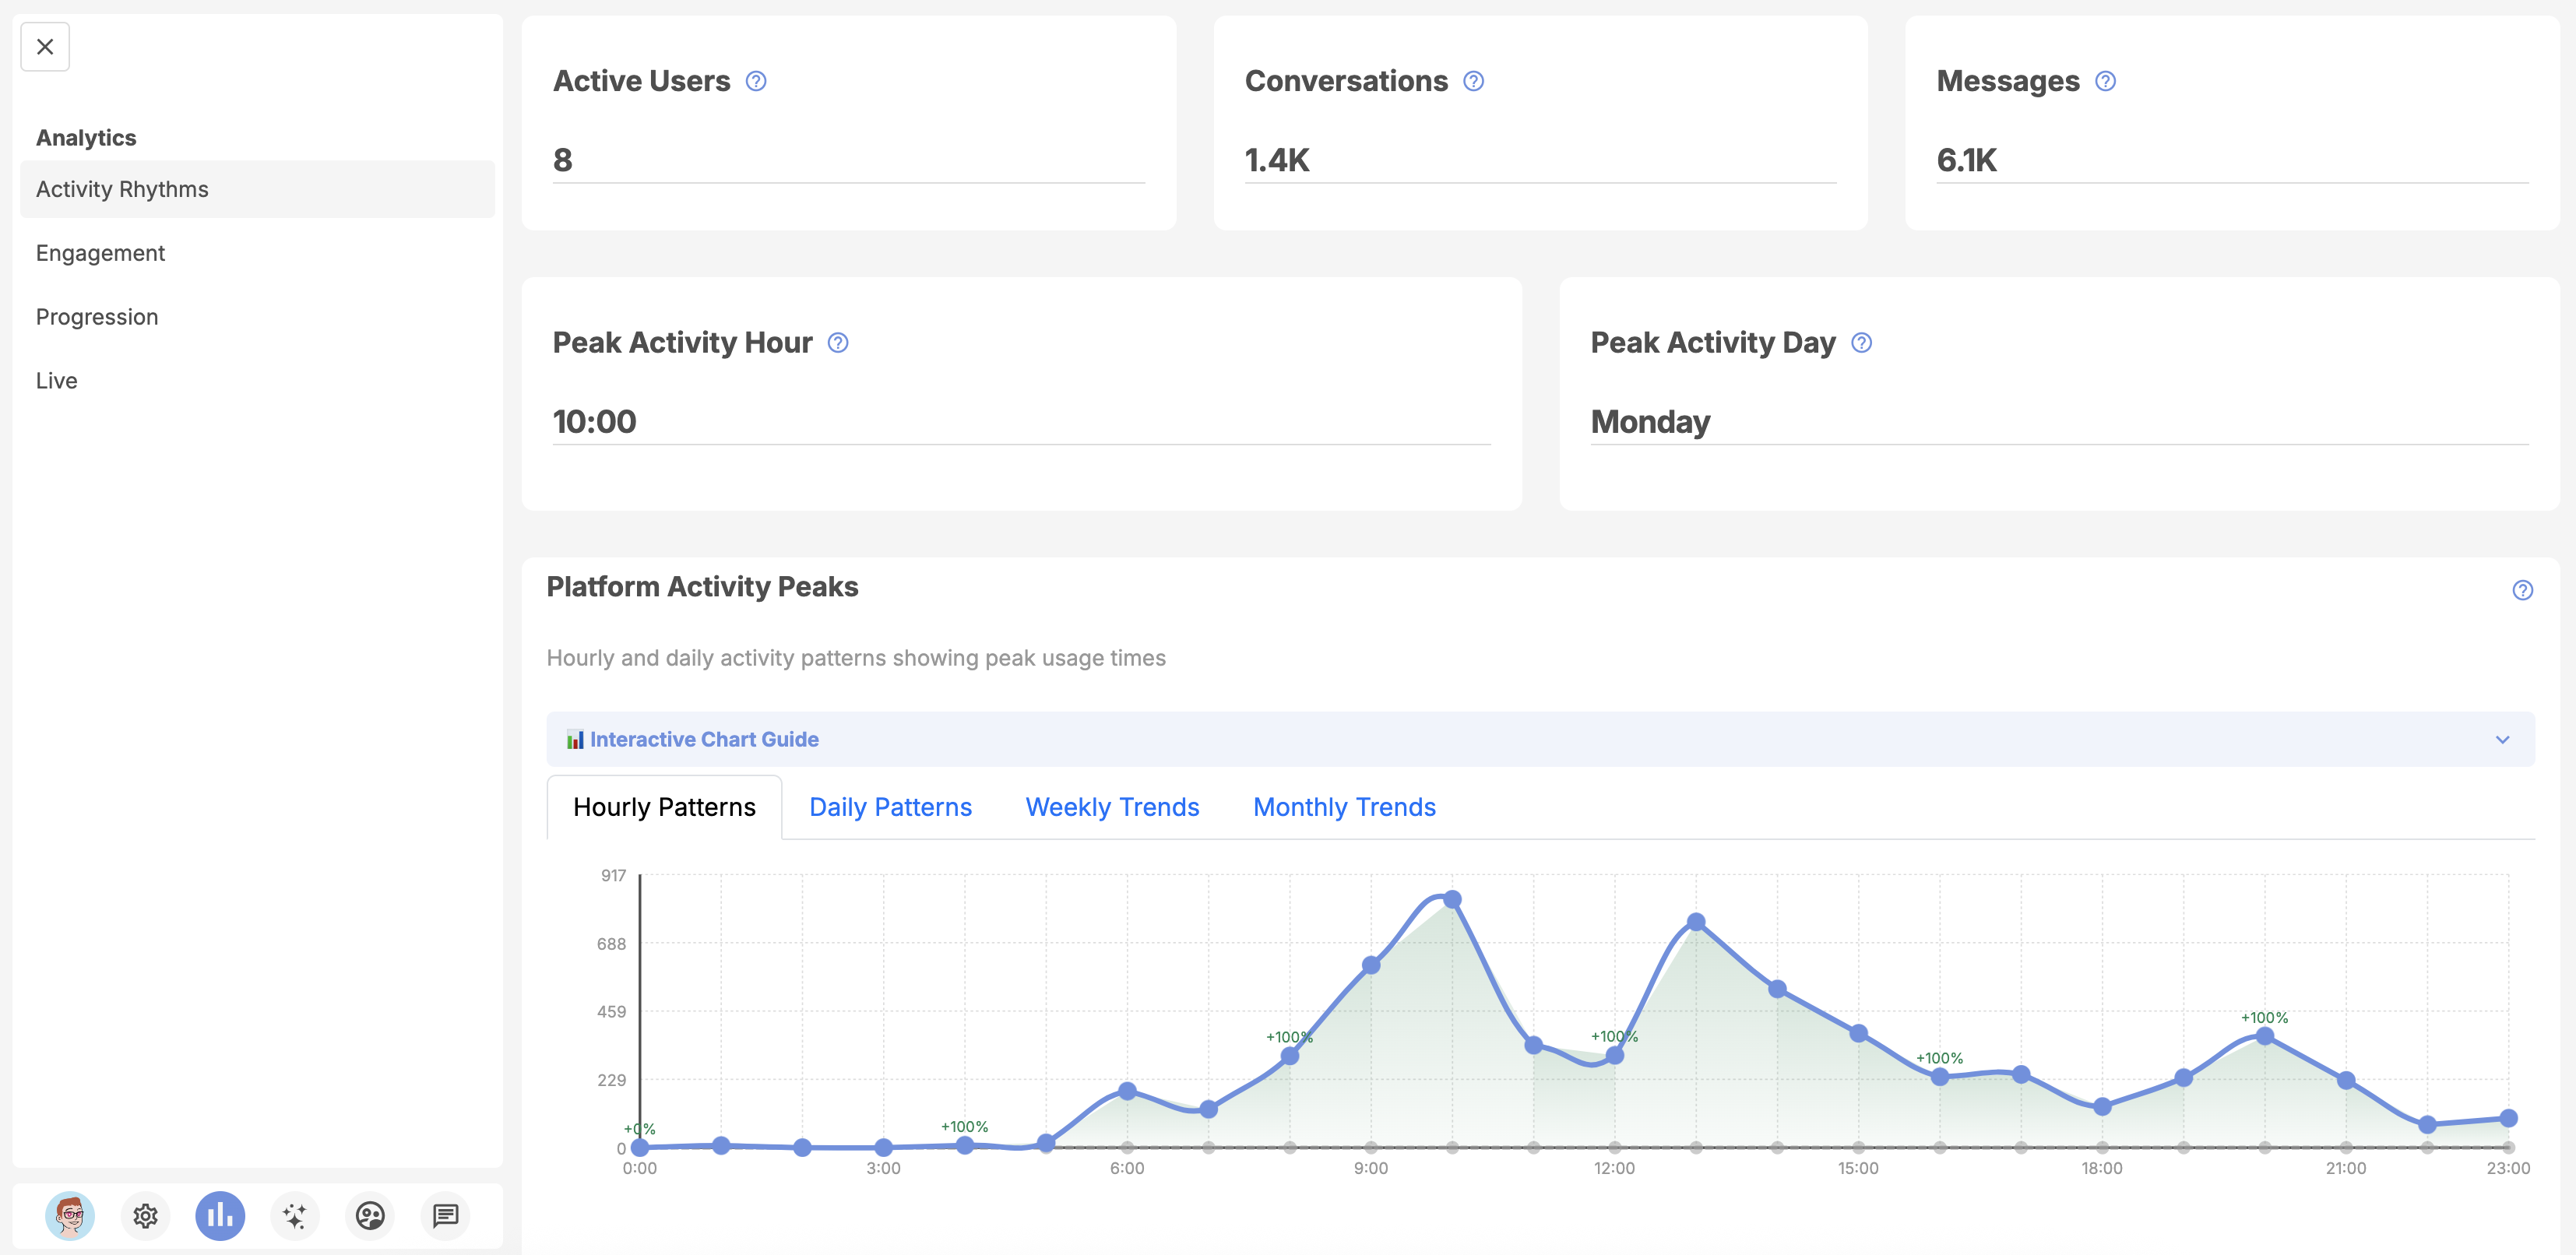
Task: Select the analytics bar chart icon
Action: tap(220, 1215)
